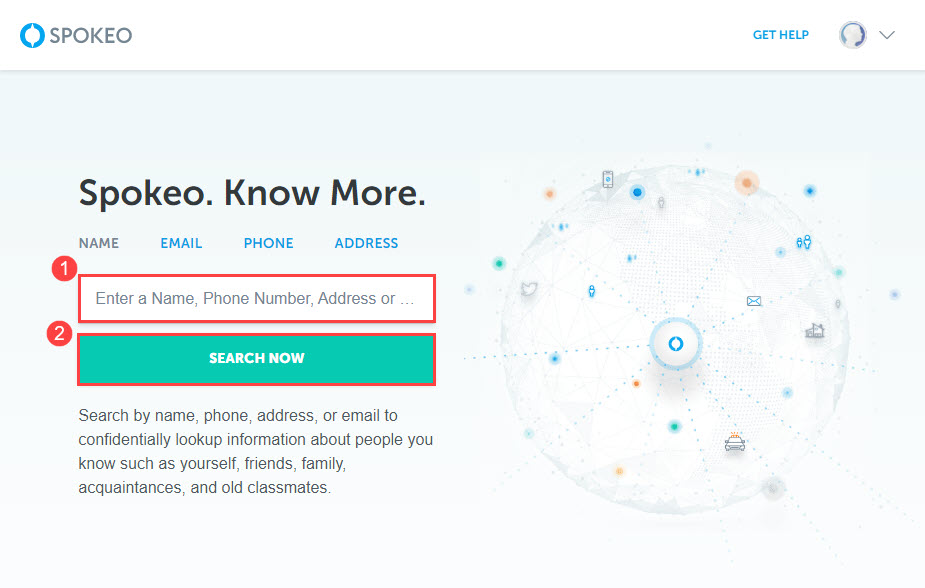Click the SEARCH NOW button
The width and height of the screenshot is (925, 588).
pyautogui.click(x=257, y=359)
